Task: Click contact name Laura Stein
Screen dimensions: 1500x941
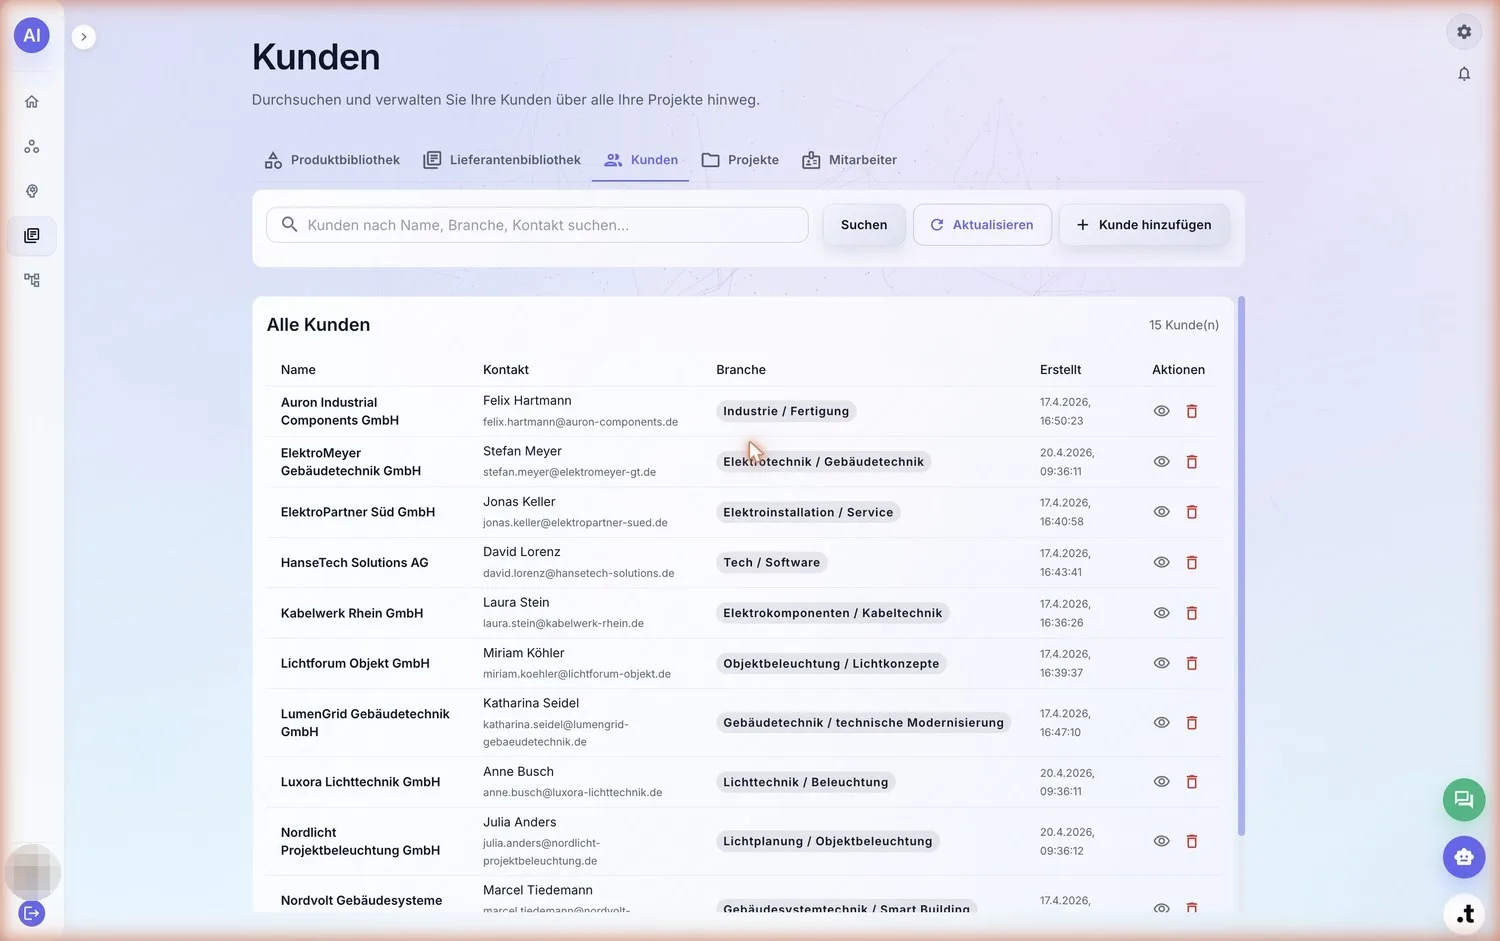Action: click(x=516, y=603)
